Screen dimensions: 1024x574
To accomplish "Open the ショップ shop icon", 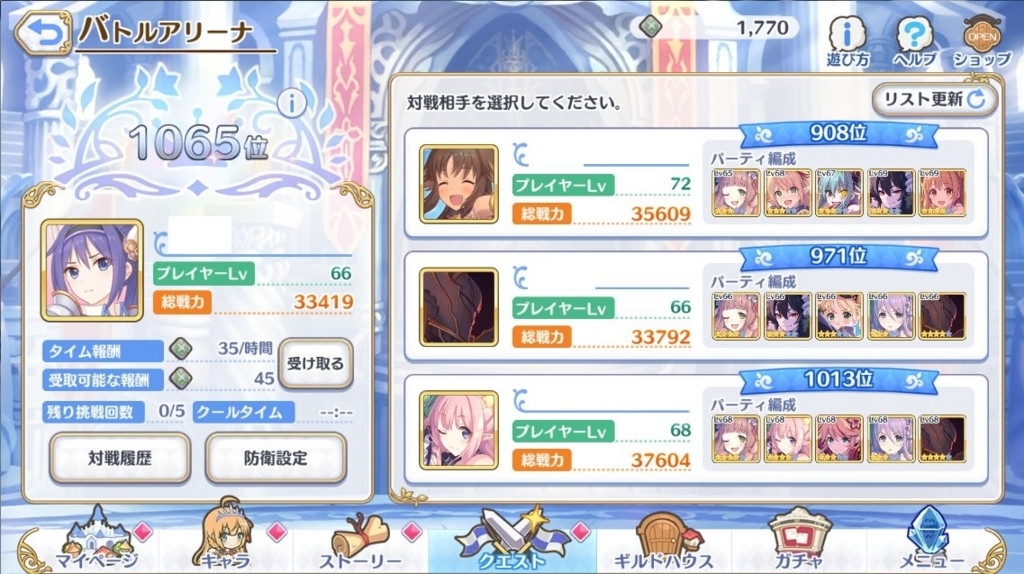I will coord(982,41).
